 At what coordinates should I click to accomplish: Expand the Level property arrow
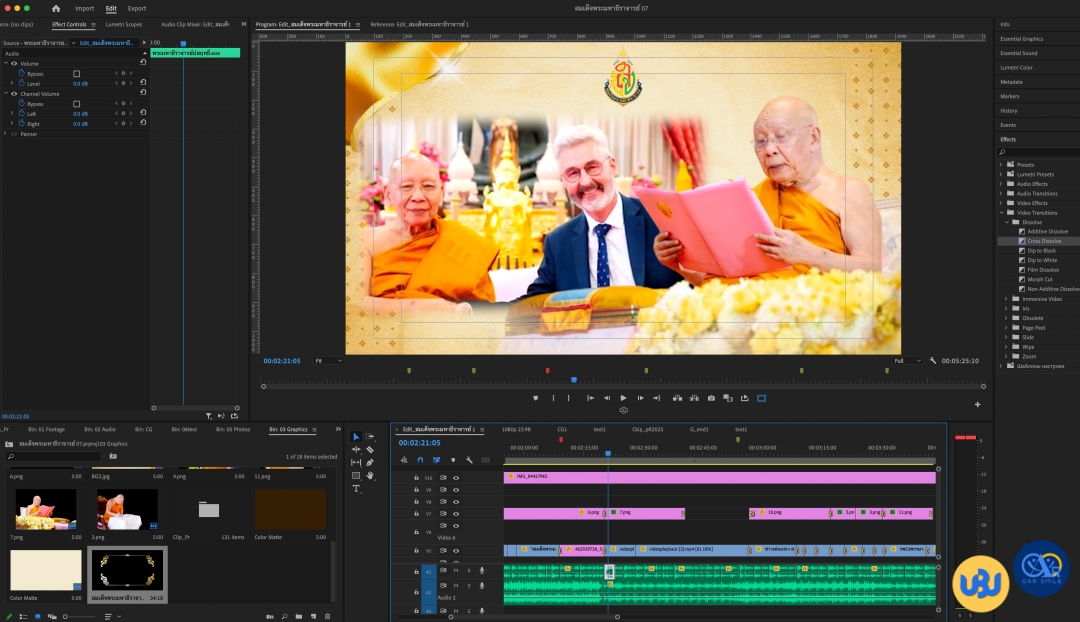(12, 83)
